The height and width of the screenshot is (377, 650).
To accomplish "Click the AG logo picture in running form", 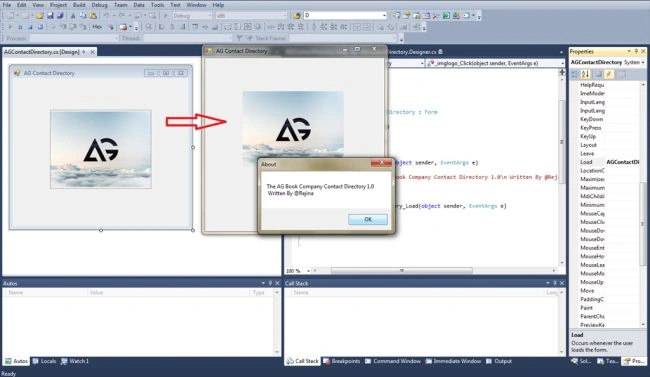I will click(293, 128).
